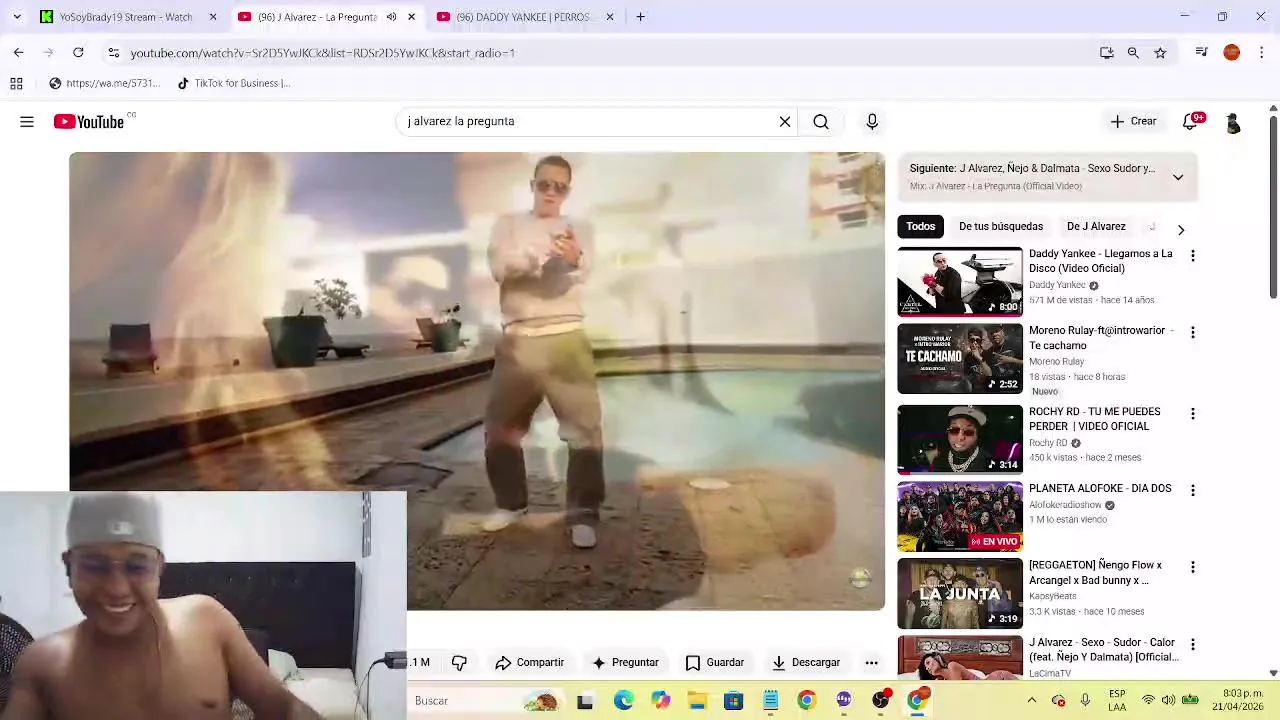The image size is (1280, 720).
Task: Open the Te Cachamo video thumbnail
Action: pos(960,358)
